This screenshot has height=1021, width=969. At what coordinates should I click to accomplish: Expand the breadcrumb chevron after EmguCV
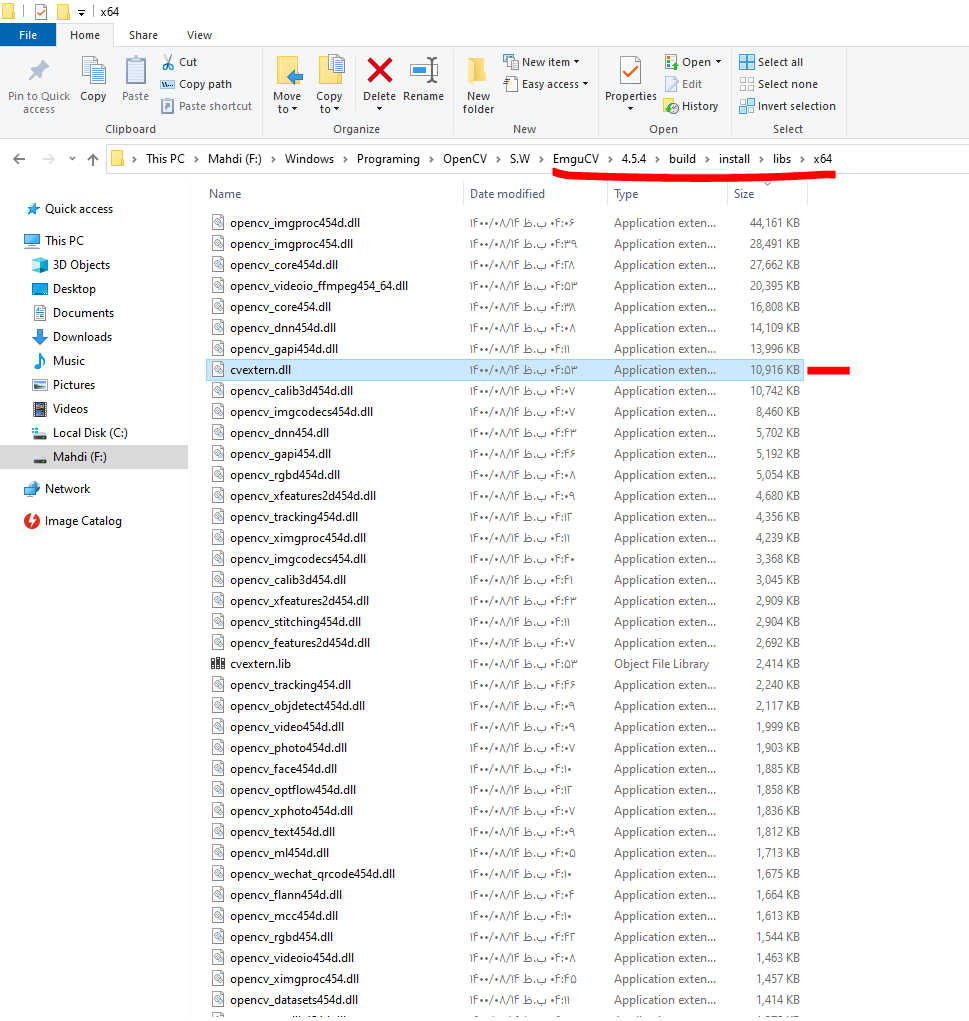(609, 158)
